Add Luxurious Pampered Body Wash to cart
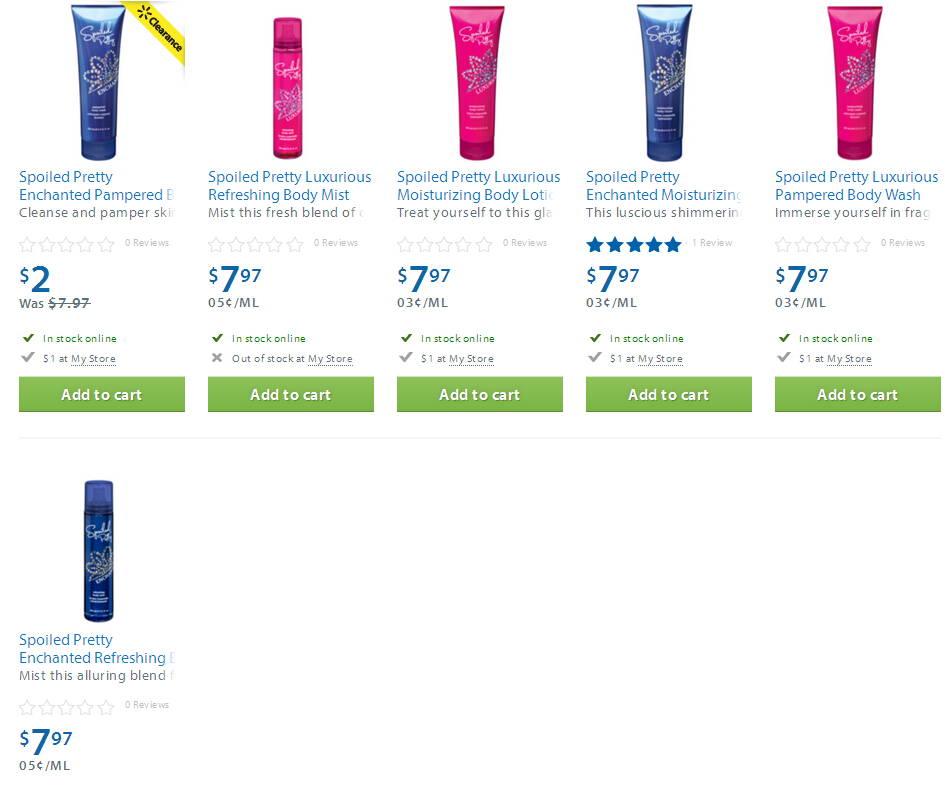This screenshot has height=789, width=945. 858,394
